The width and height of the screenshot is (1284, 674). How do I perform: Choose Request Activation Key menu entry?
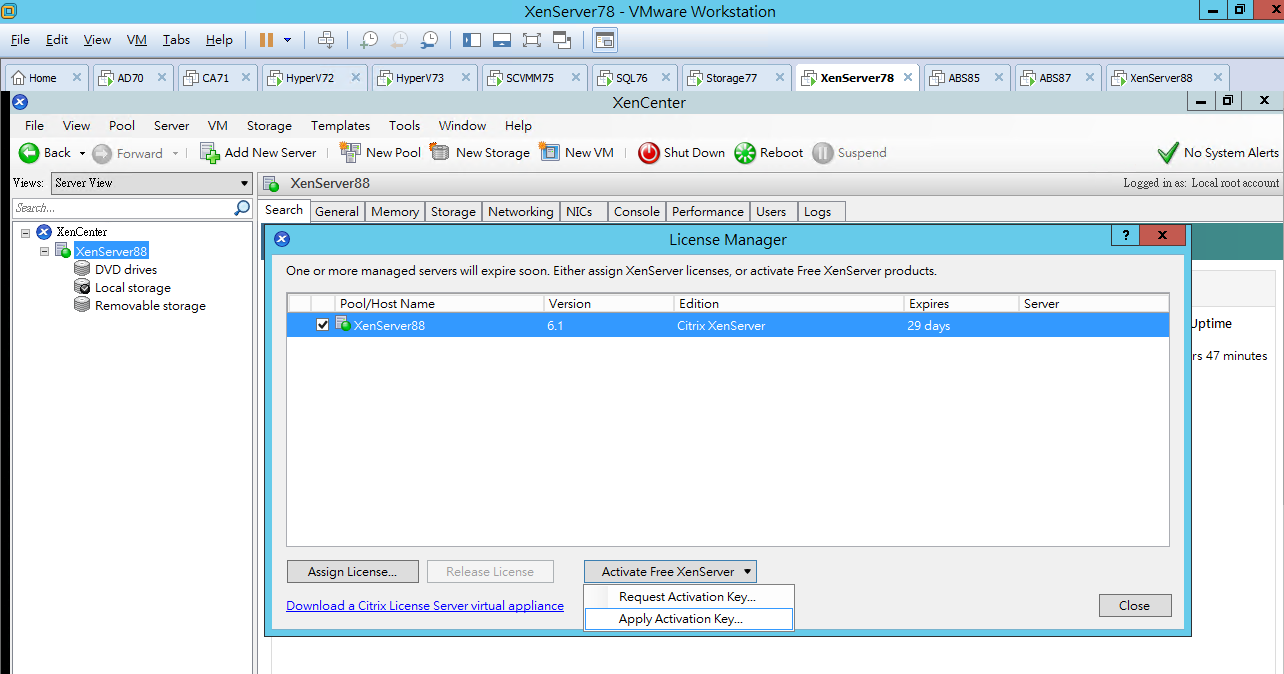688,597
